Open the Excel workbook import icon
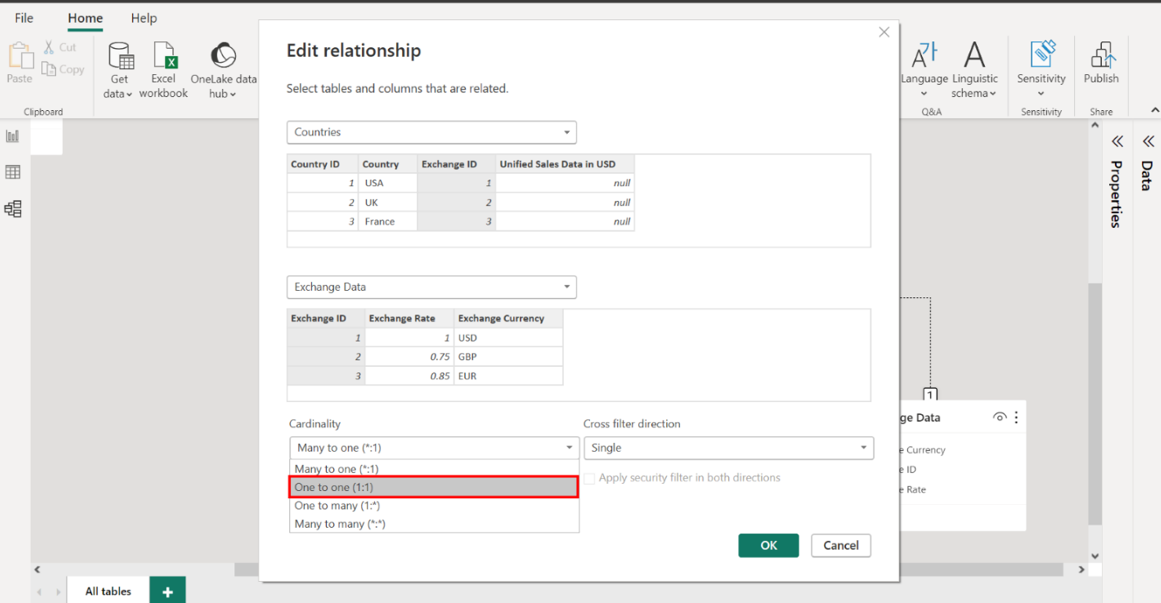Image resolution: width=1161 pixels, height=603 pixels. point(163,58)
